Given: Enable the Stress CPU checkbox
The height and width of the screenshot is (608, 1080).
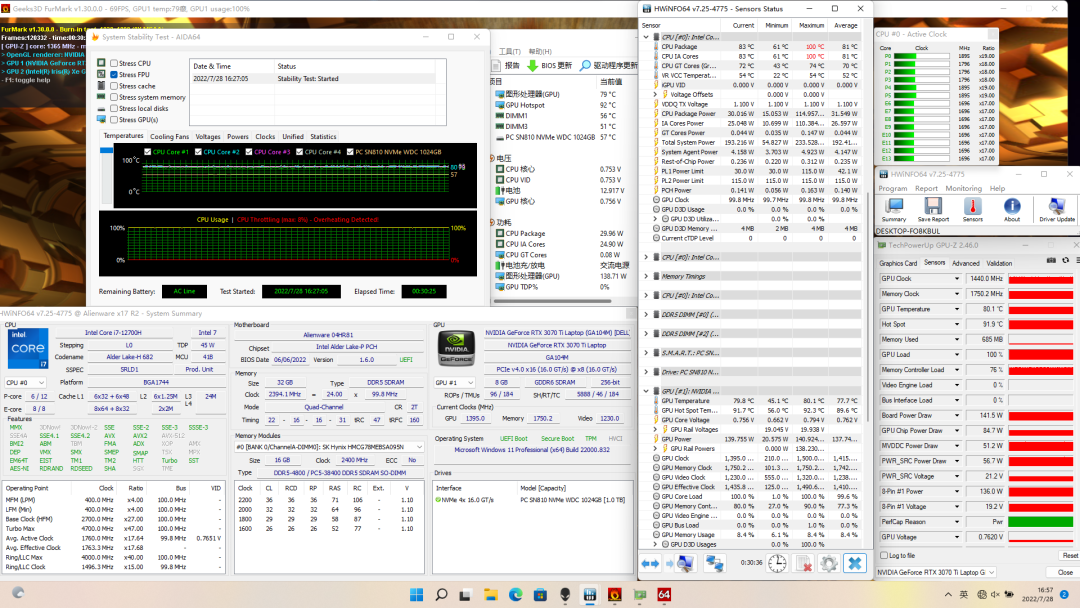Looking at the screenshot, I should pos(114,64).
